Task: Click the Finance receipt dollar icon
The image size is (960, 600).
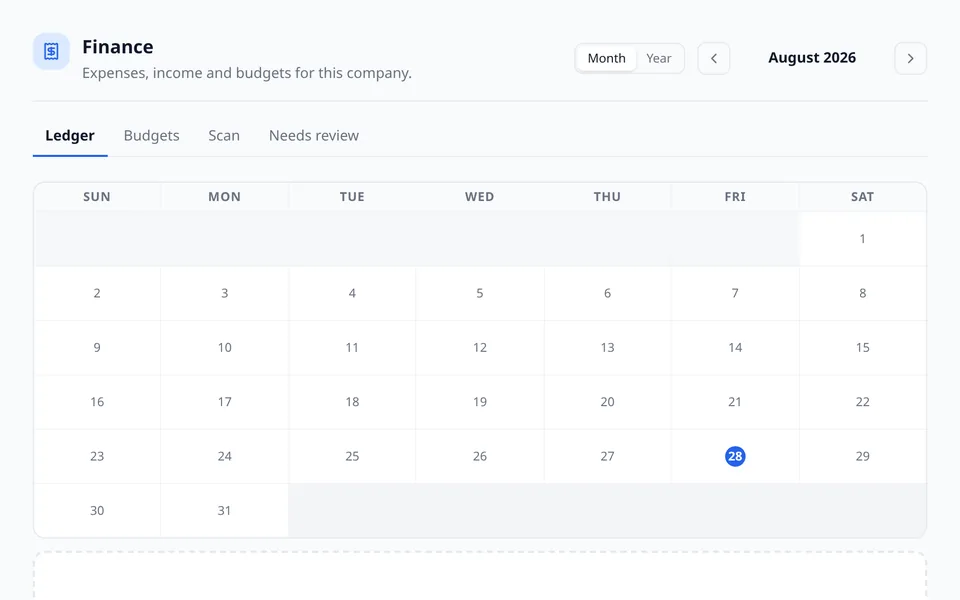Action: 51,51
